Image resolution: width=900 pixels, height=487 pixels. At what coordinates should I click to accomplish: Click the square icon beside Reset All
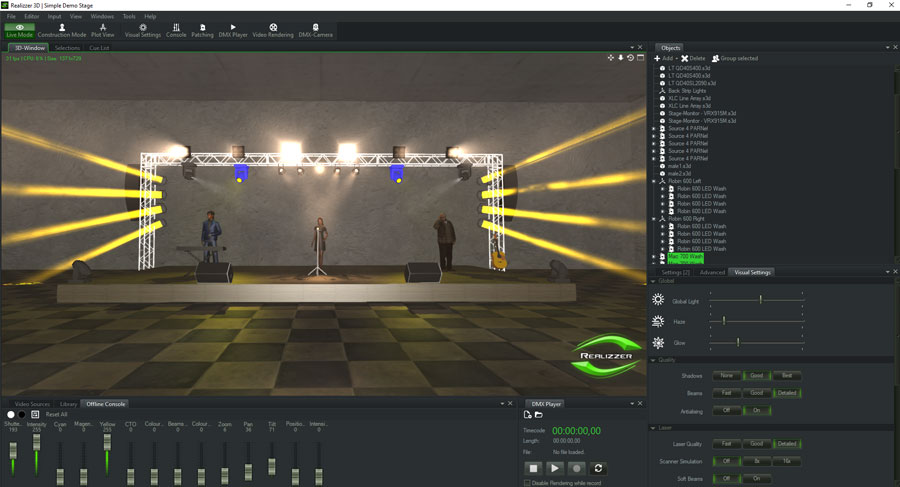point(35,414)
